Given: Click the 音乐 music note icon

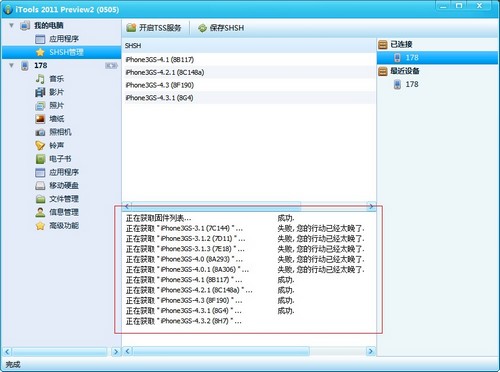Looking at the screenshot, I should [x=40, y=79].
